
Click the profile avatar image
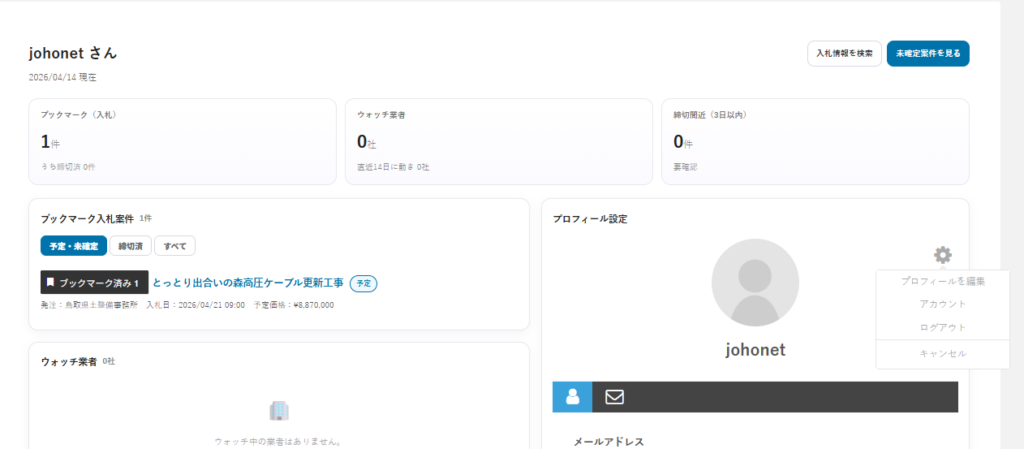click(755, 283)
